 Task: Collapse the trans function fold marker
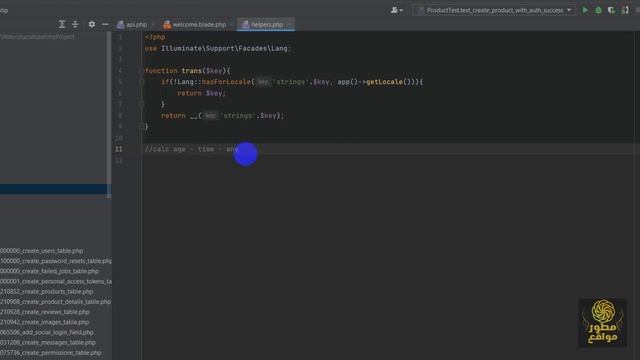tap(141, 71)
